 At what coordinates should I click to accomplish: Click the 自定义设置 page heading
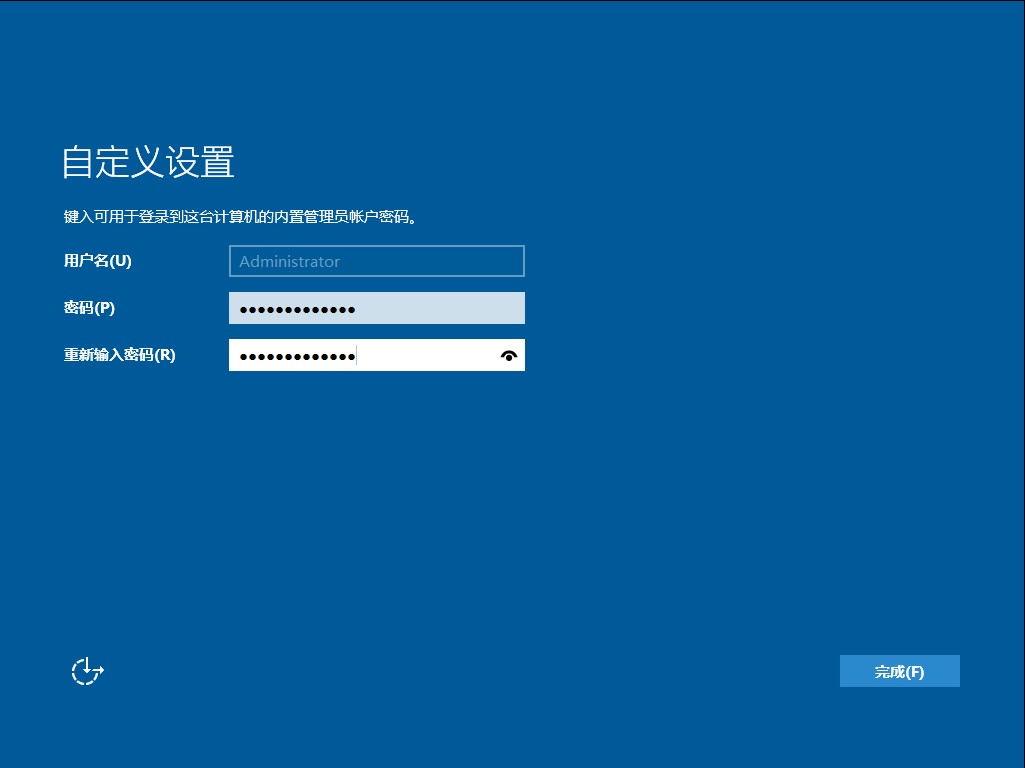148,162
